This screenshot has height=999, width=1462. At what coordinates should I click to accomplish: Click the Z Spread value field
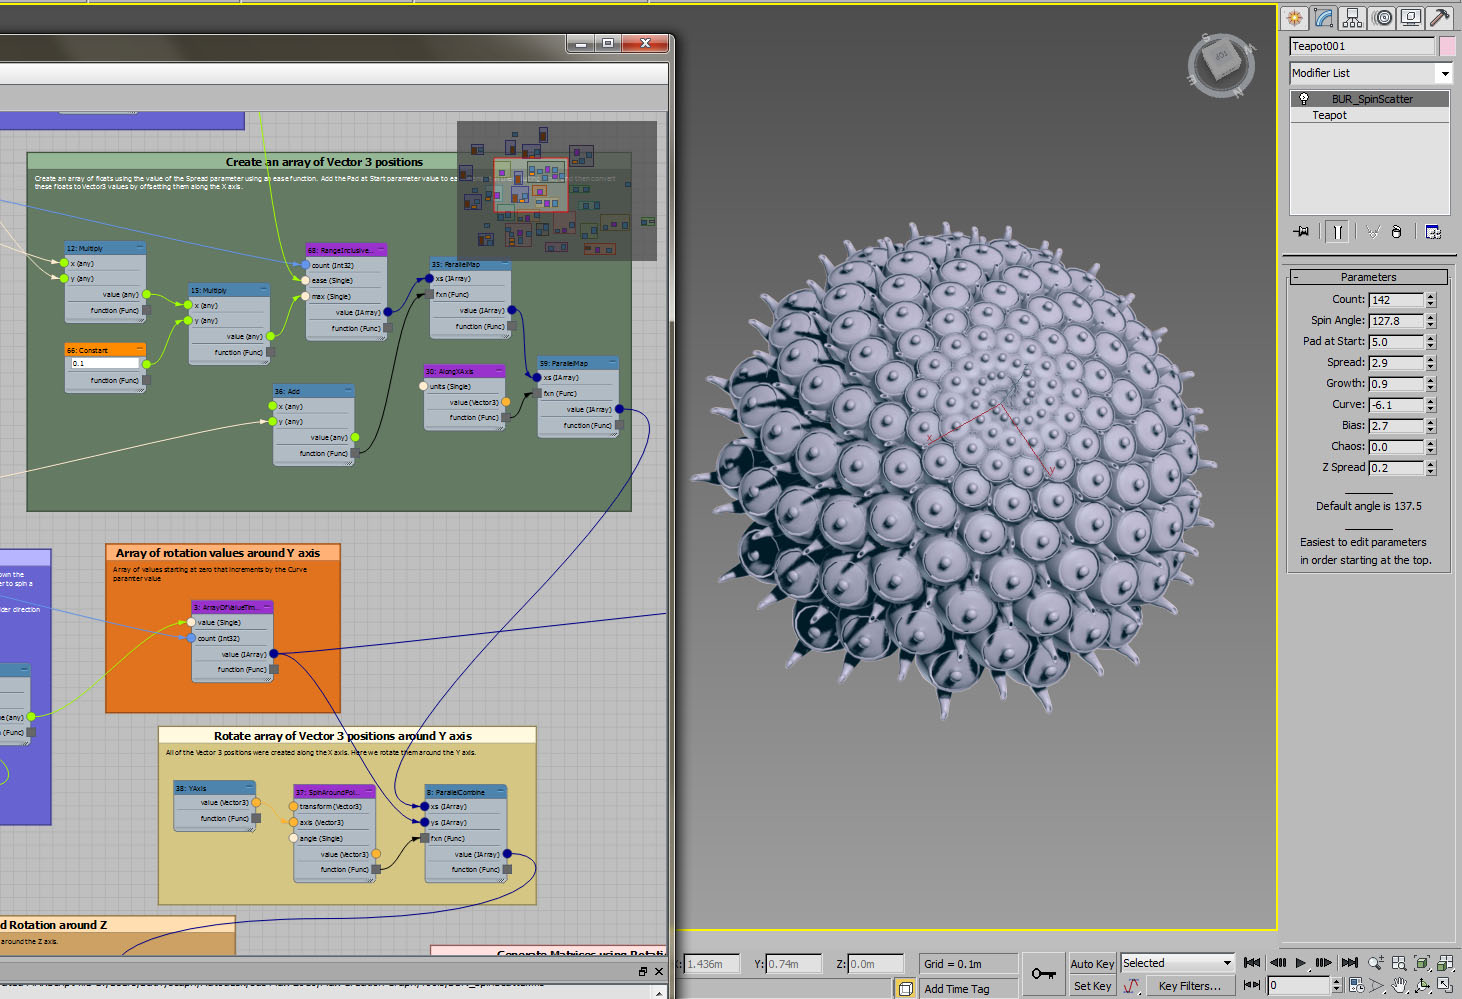[x=1396, y=468]
